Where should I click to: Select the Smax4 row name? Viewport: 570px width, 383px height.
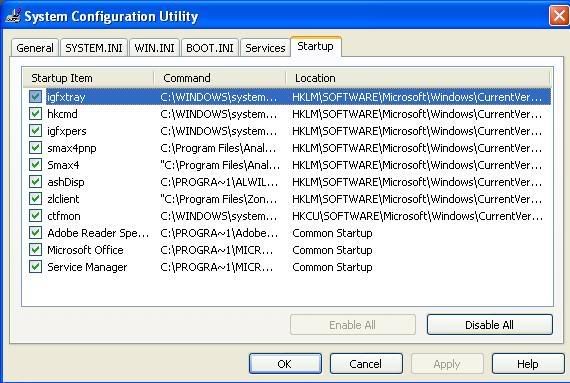pyautogui.click(x=63, y=165)
